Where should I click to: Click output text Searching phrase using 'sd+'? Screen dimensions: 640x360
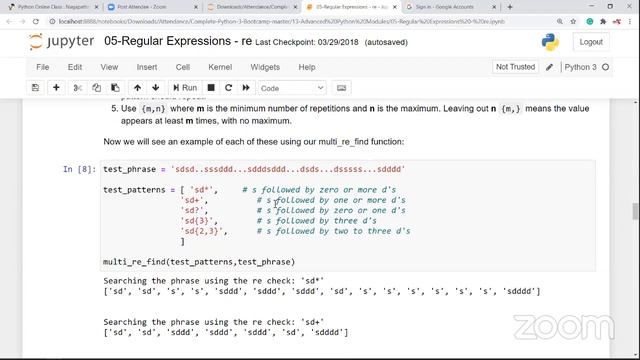213,322
